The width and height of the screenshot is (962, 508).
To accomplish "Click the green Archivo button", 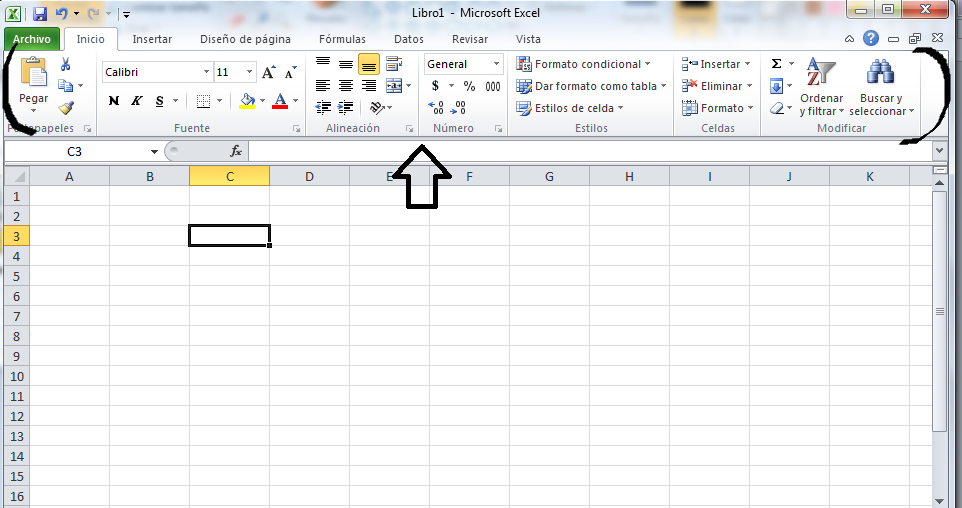I will [32, 39].
